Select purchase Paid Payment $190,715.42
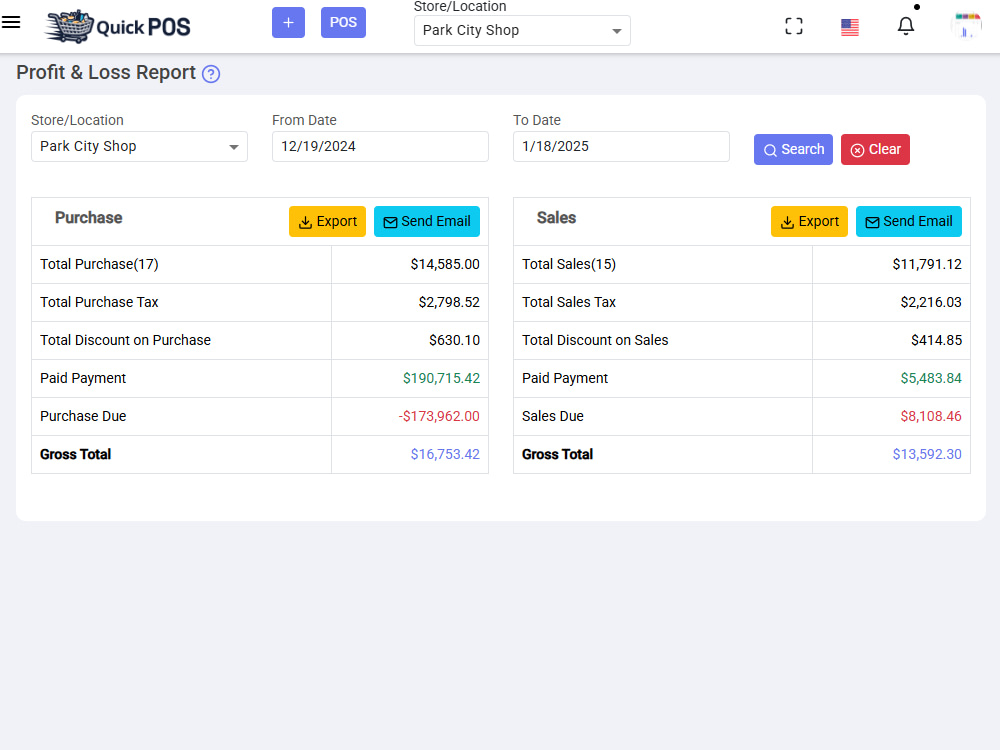 pyautogui.click(x=441, y=378)
